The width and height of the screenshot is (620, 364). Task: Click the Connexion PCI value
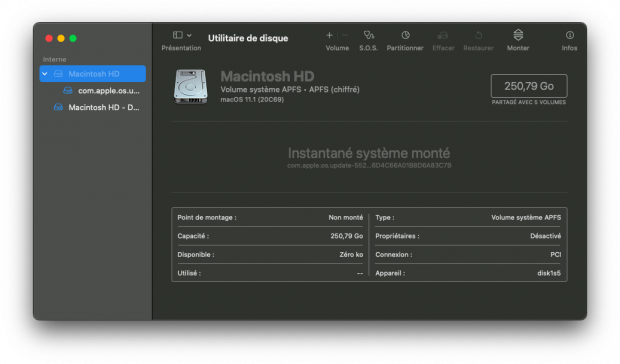click(556, 255)
